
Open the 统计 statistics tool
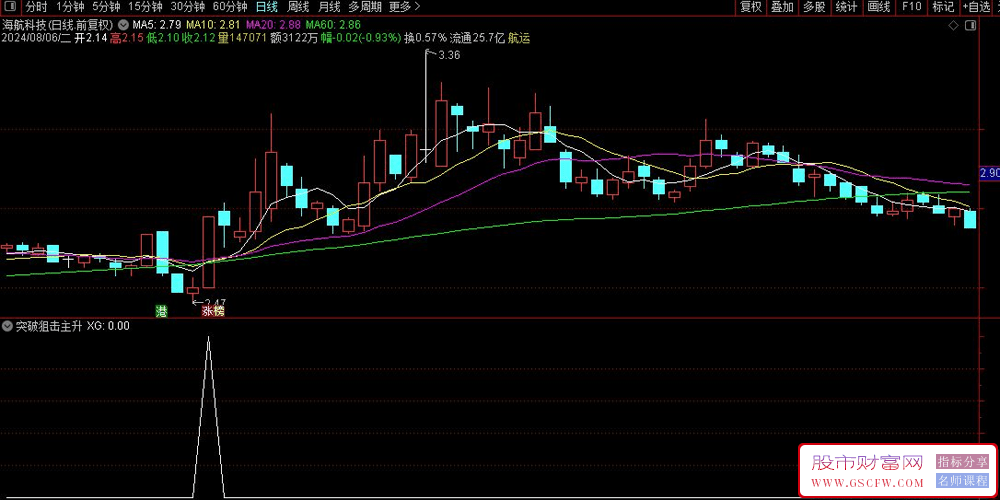[846, 7]
